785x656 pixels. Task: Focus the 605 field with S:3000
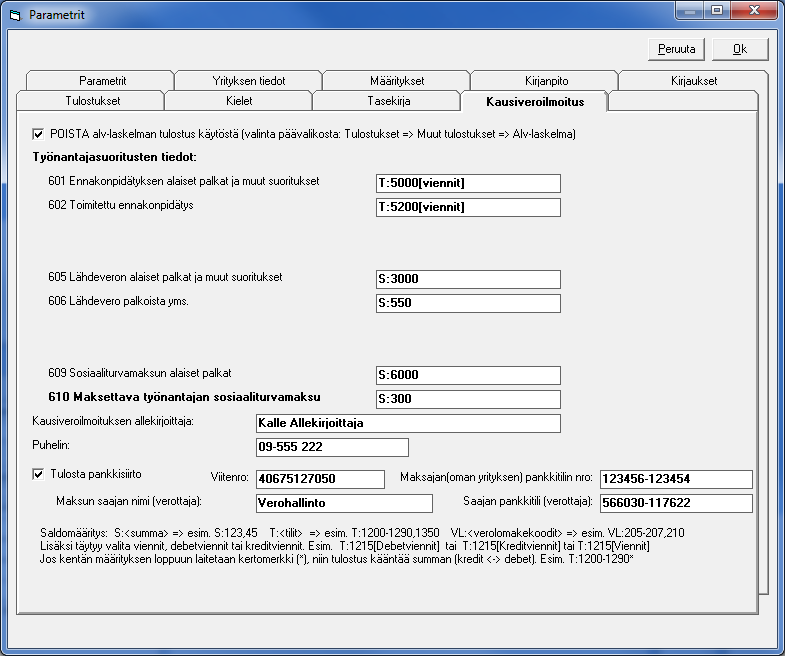[468, 279]
